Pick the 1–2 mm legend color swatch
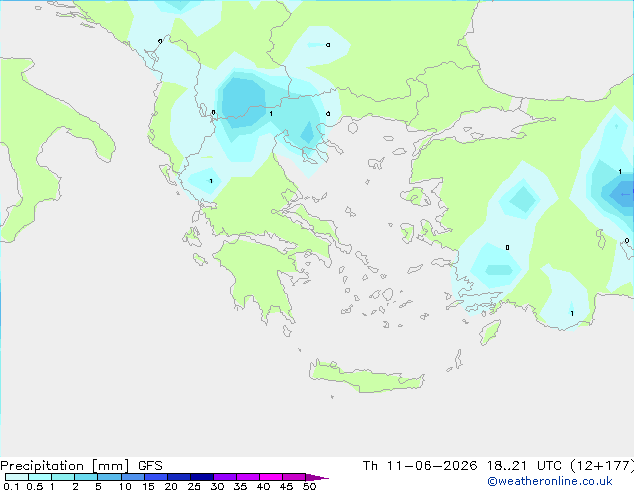 pyautogui.click(x=63, y=477)
